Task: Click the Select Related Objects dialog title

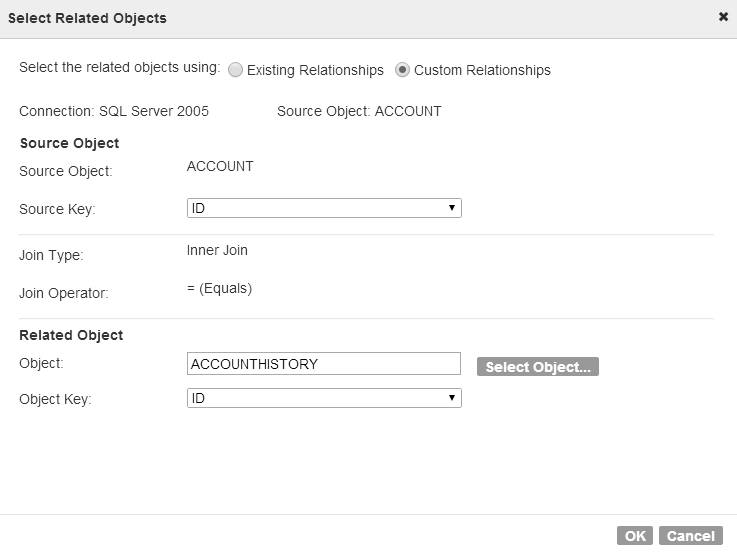Action: tap(87, 18)
